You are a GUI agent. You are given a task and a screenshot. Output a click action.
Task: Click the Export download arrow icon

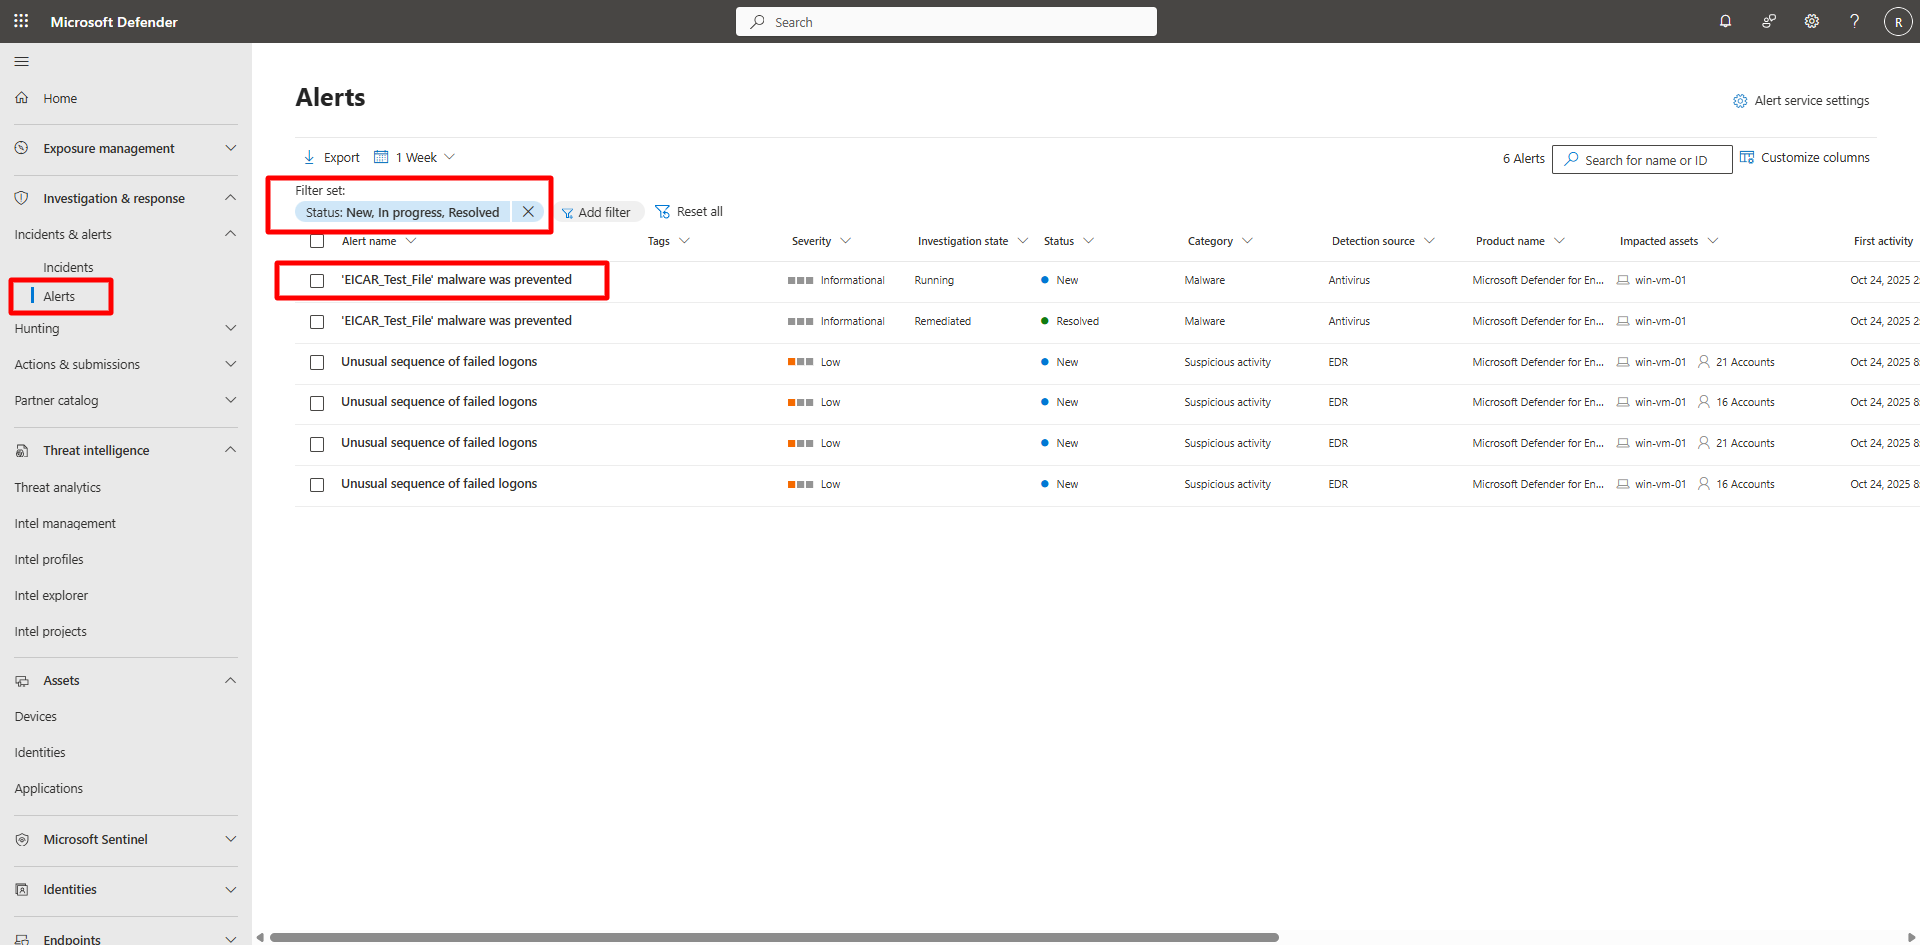[309, 157]
